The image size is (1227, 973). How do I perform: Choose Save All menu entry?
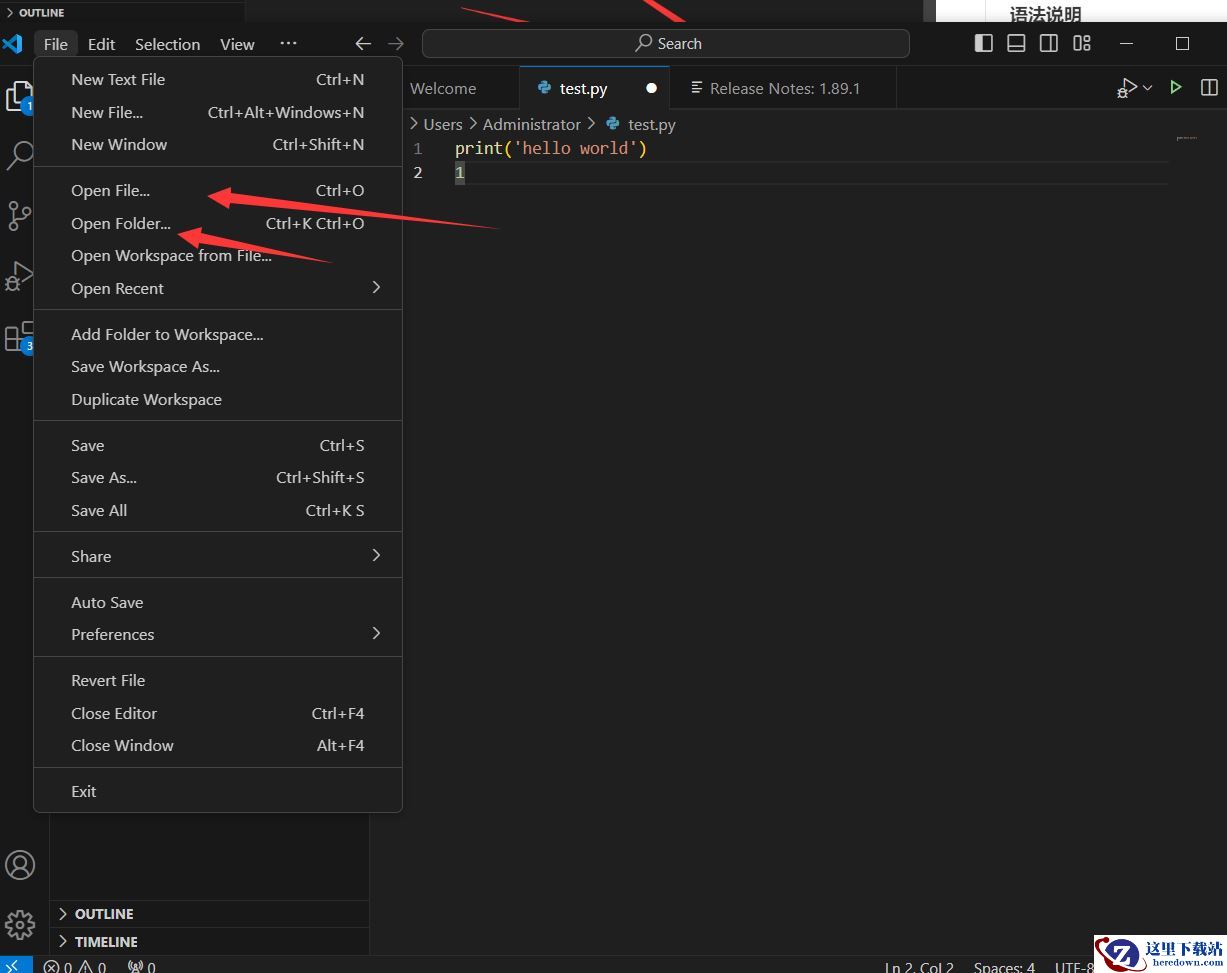[x=218, y=511]
